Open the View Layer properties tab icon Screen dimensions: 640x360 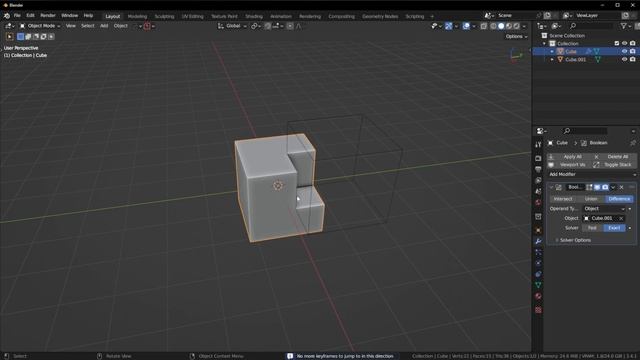tap(538, 180)
